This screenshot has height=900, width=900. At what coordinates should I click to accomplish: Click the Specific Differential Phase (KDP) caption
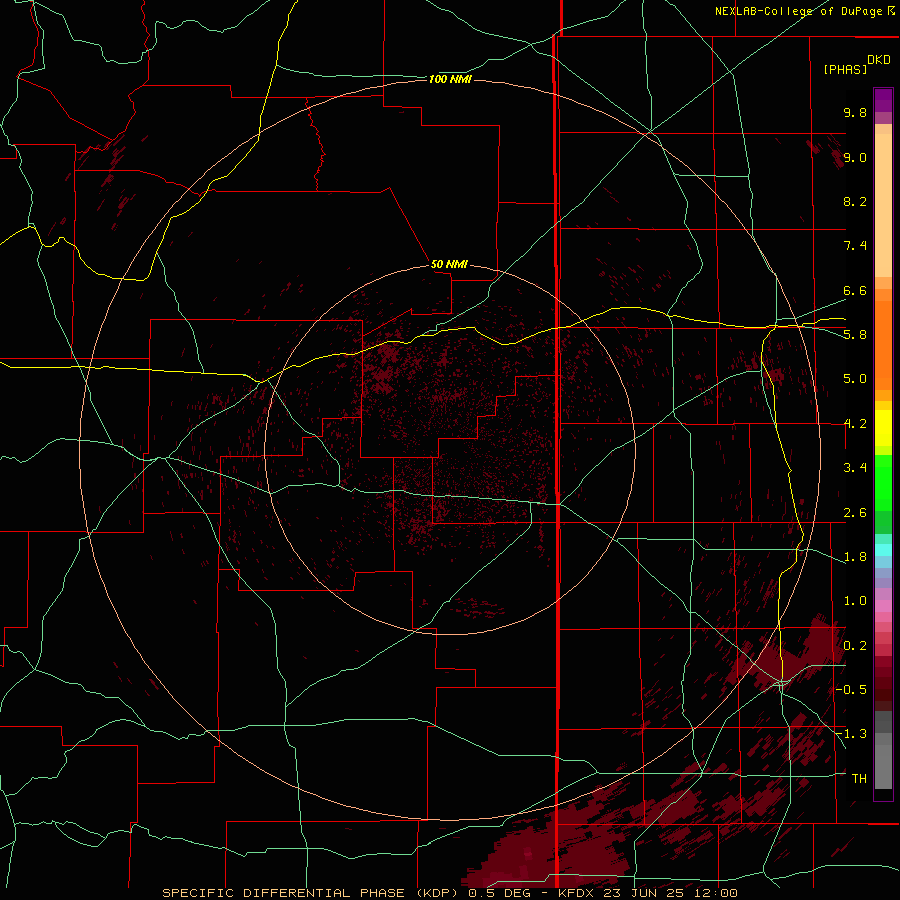(x=312, y=893)
